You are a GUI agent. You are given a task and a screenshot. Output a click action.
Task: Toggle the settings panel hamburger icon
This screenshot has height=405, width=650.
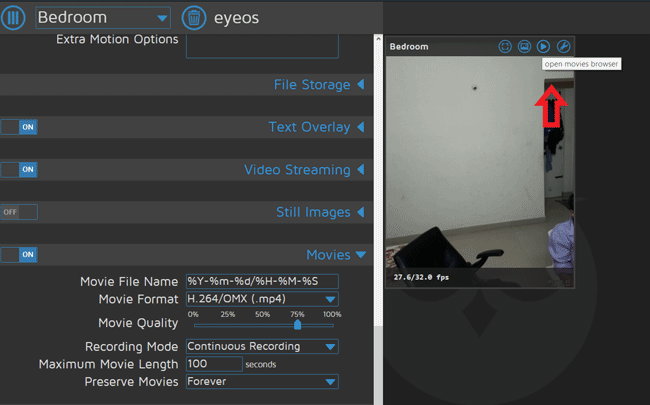[13, 18]
